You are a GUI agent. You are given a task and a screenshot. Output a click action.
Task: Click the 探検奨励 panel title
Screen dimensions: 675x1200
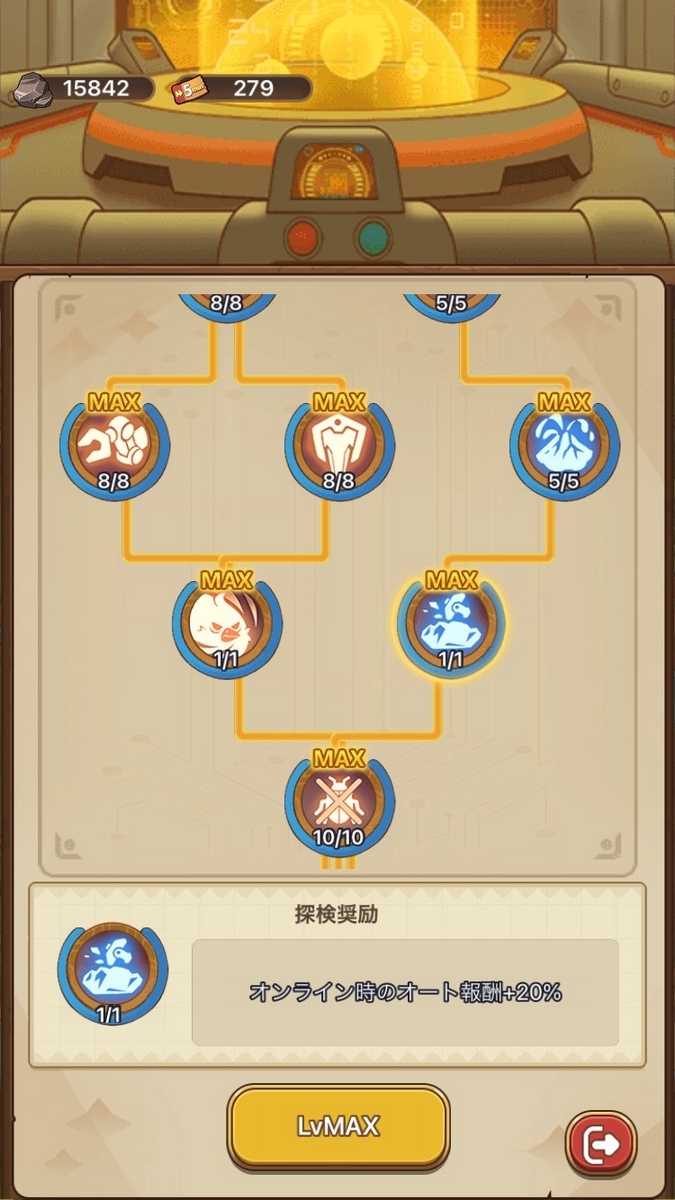point(338,914)
